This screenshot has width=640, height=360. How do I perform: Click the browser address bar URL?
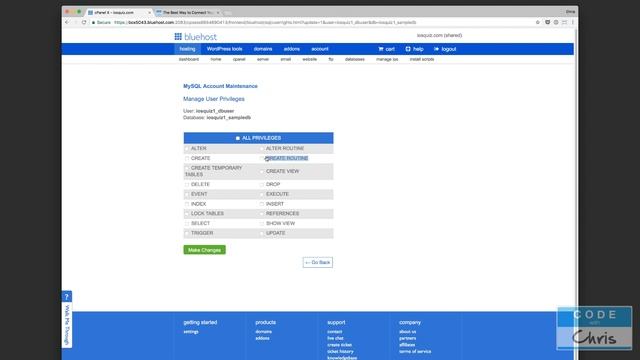265,22
